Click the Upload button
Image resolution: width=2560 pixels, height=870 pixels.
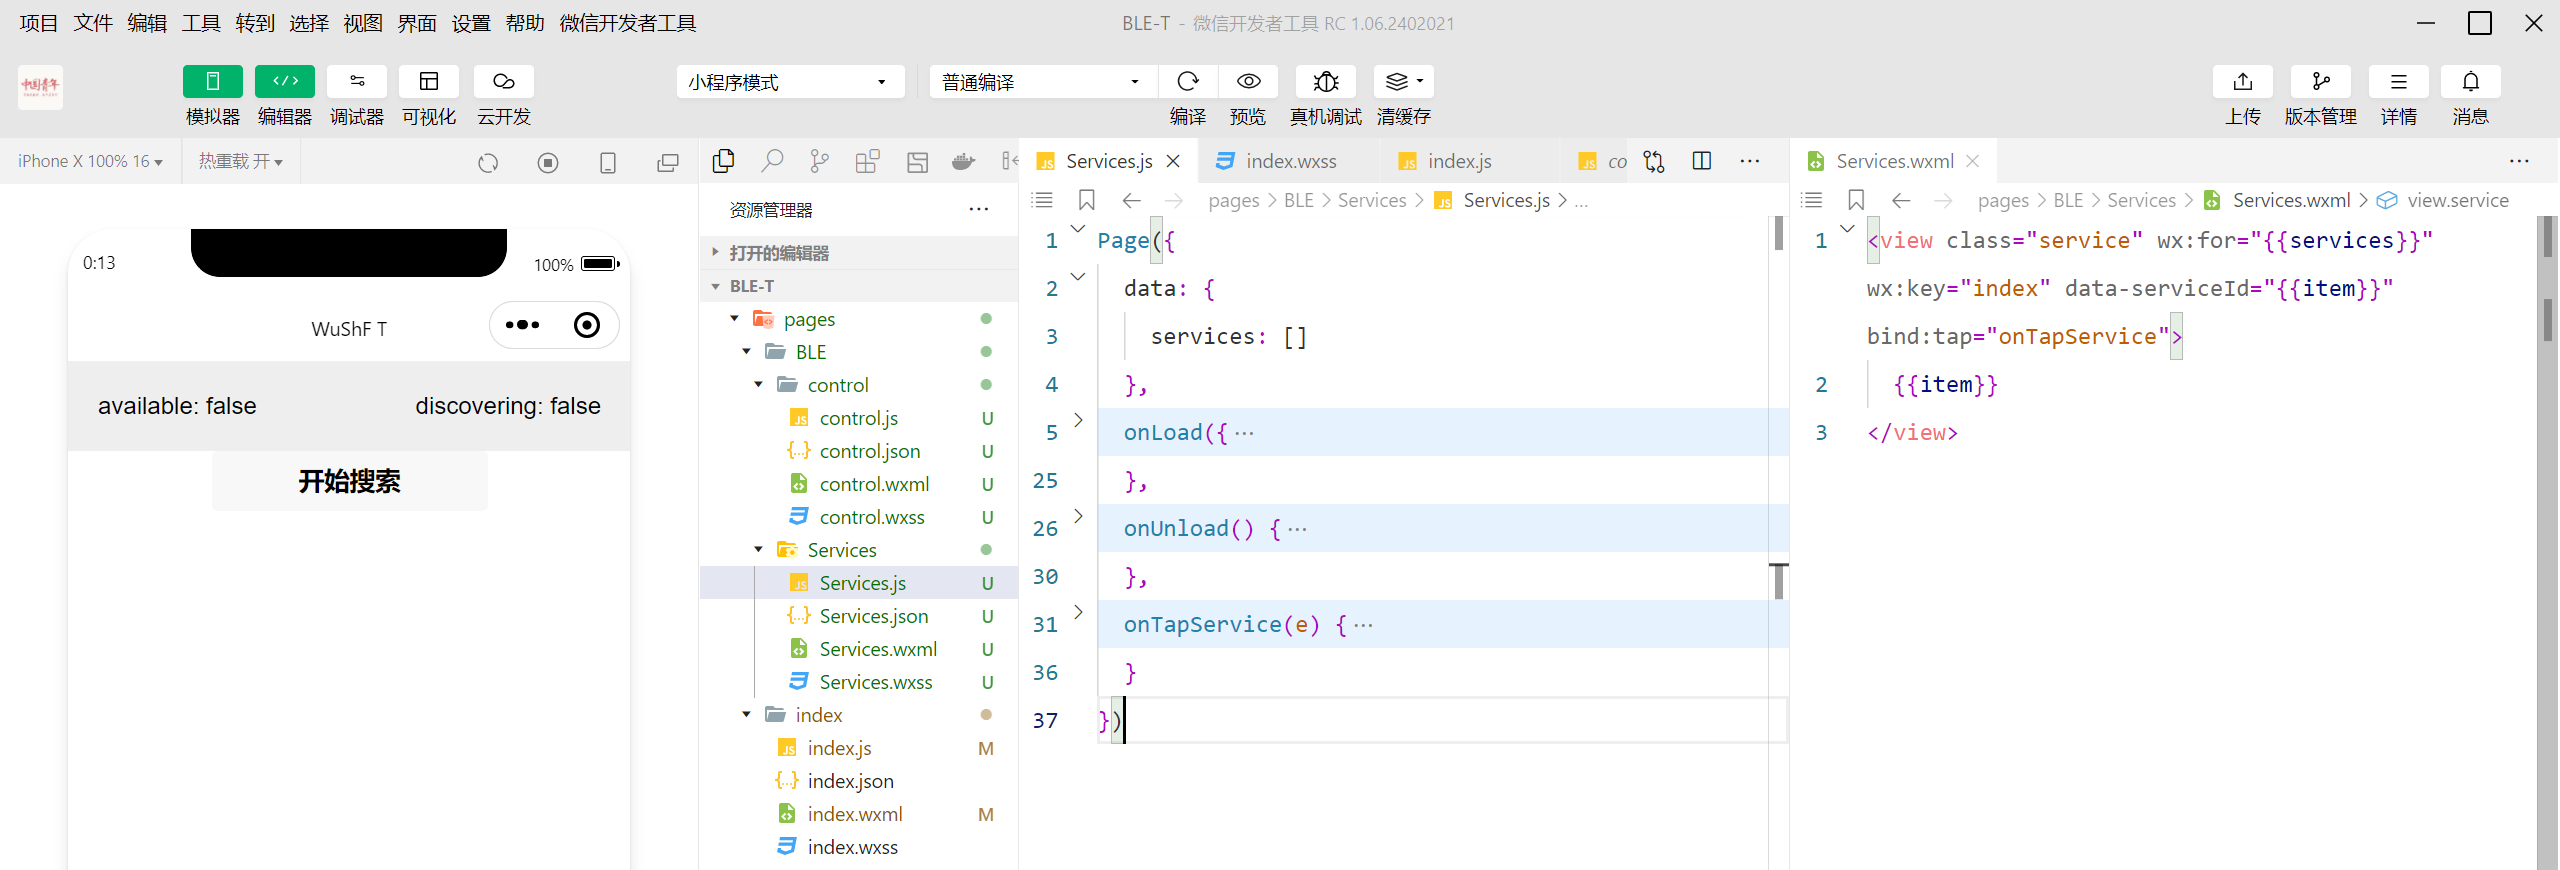2243,81
